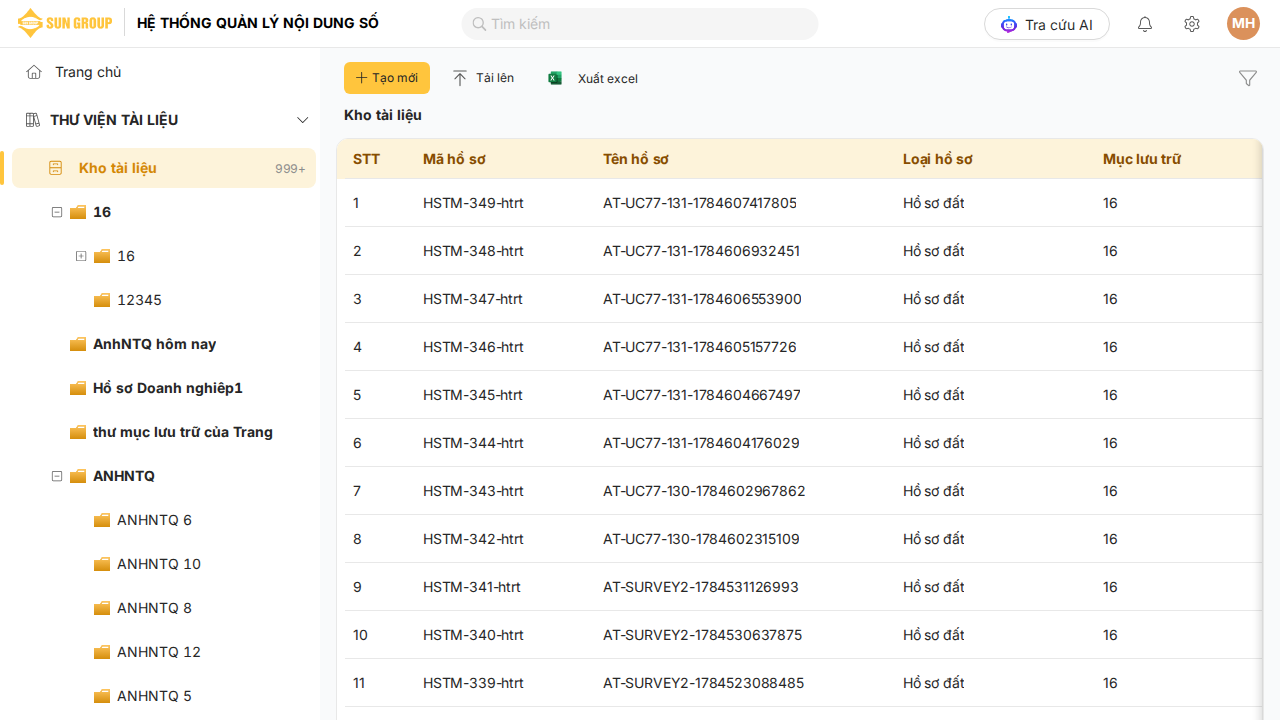This screenshot has height=720, width=1280.
Task: Open the table filter funnel icon
Action: tap(1248, 78)
